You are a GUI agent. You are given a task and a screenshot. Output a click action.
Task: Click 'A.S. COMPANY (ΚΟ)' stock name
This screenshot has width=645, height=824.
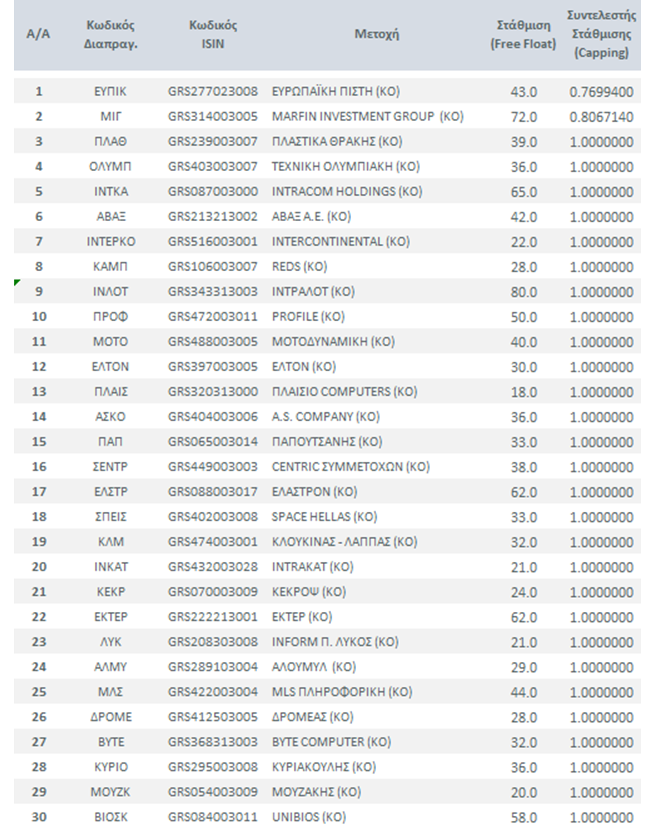[325, 417]
